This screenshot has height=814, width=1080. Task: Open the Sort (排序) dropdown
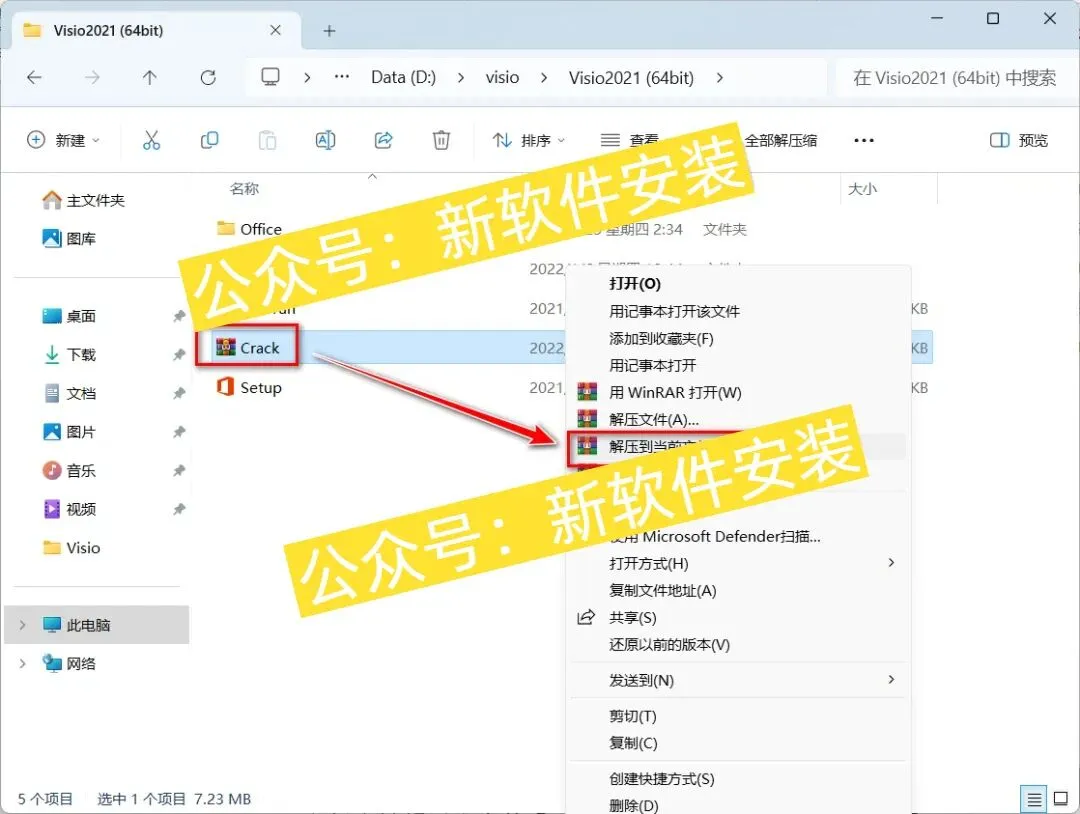tap(529, 140)
